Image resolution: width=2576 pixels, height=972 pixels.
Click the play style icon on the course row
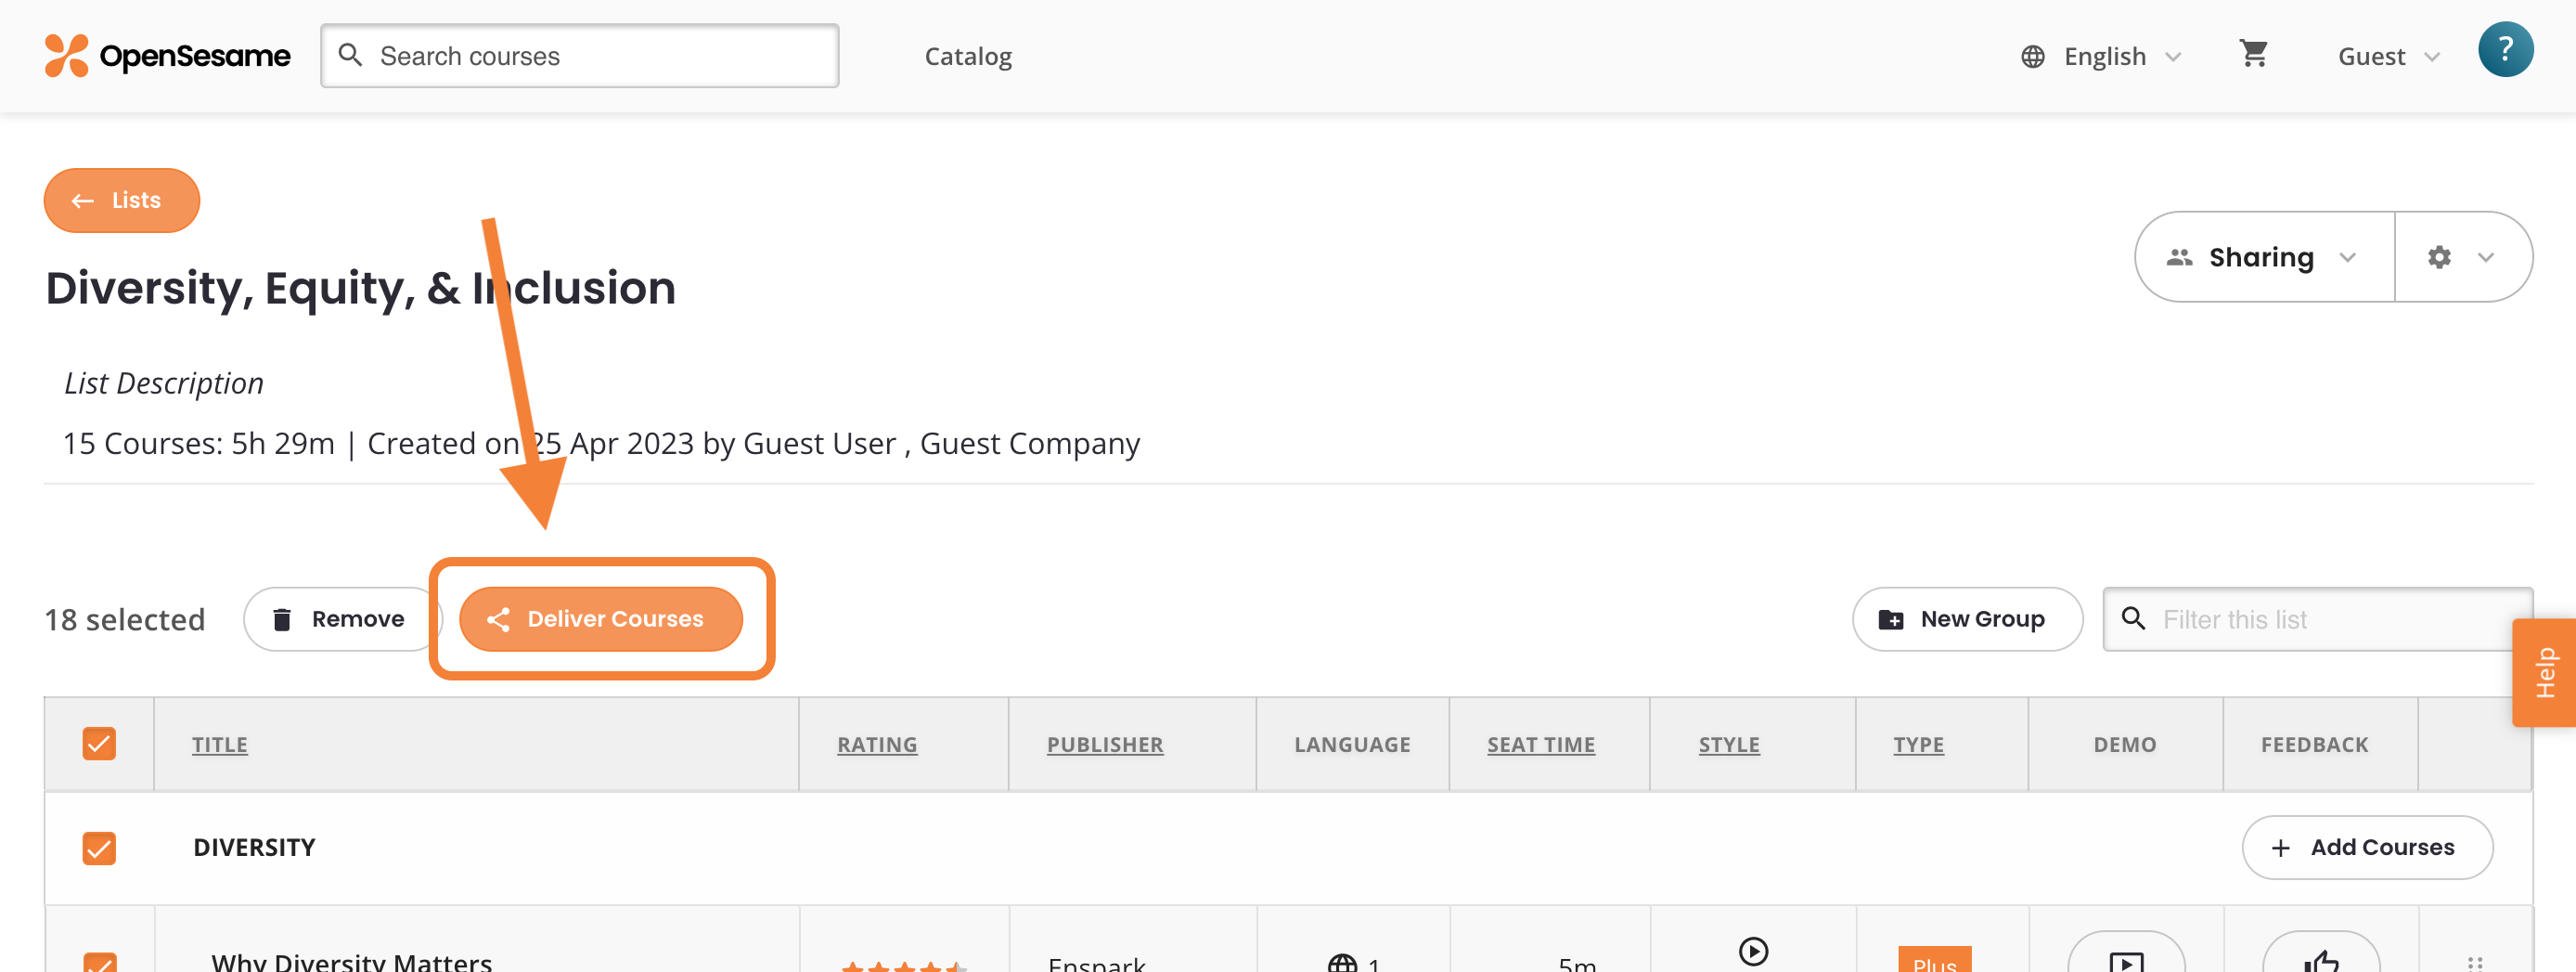[x=1753, y=951]
